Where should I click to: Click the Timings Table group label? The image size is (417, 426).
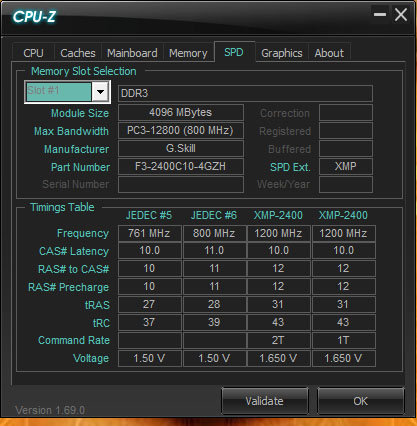tap(62, 207)
